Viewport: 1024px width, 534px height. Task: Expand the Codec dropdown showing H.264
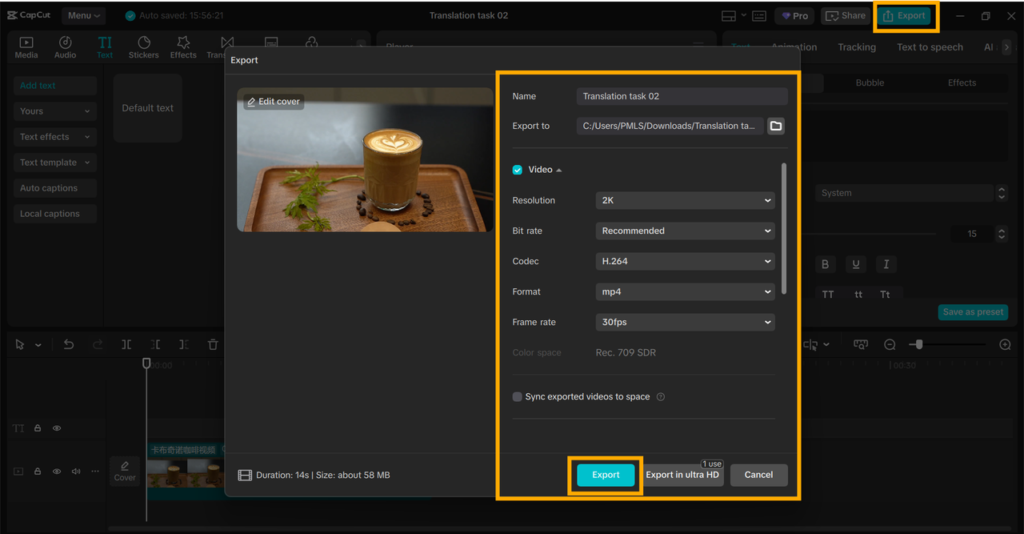pyautogui.click(x=685, y=261)
